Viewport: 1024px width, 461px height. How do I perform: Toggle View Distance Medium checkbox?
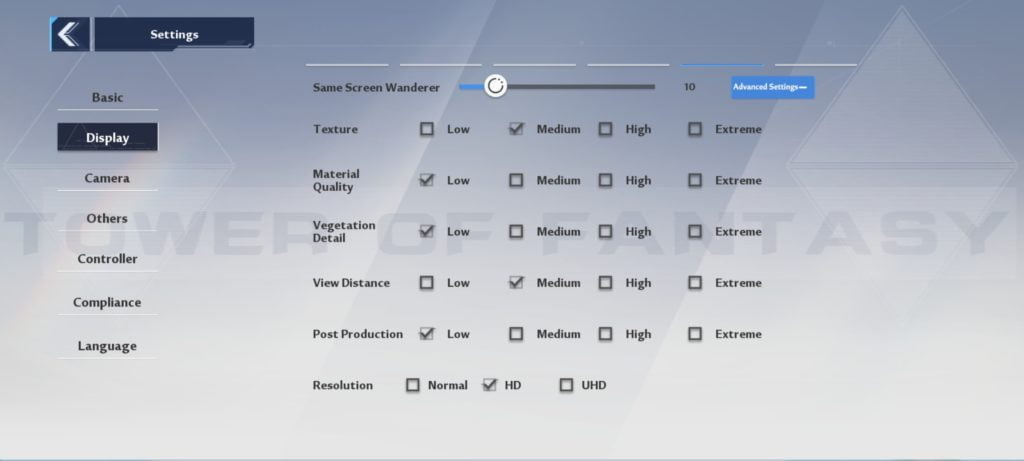516,283
